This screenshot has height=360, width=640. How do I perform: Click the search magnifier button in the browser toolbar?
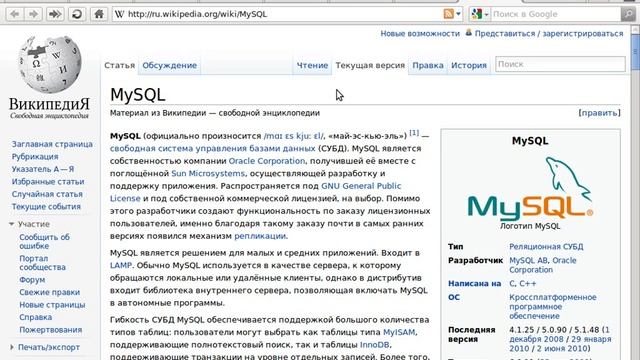click(x=627, y=14)
